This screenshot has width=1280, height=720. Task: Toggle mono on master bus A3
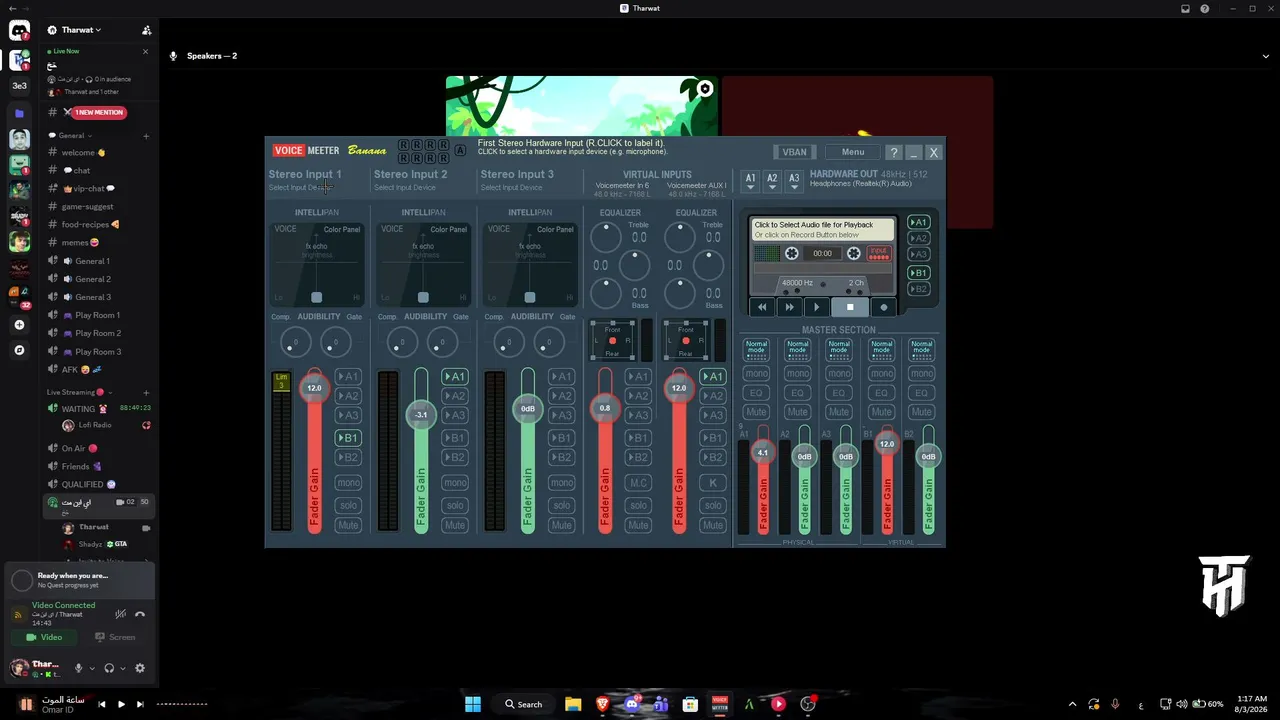point(839,374)
